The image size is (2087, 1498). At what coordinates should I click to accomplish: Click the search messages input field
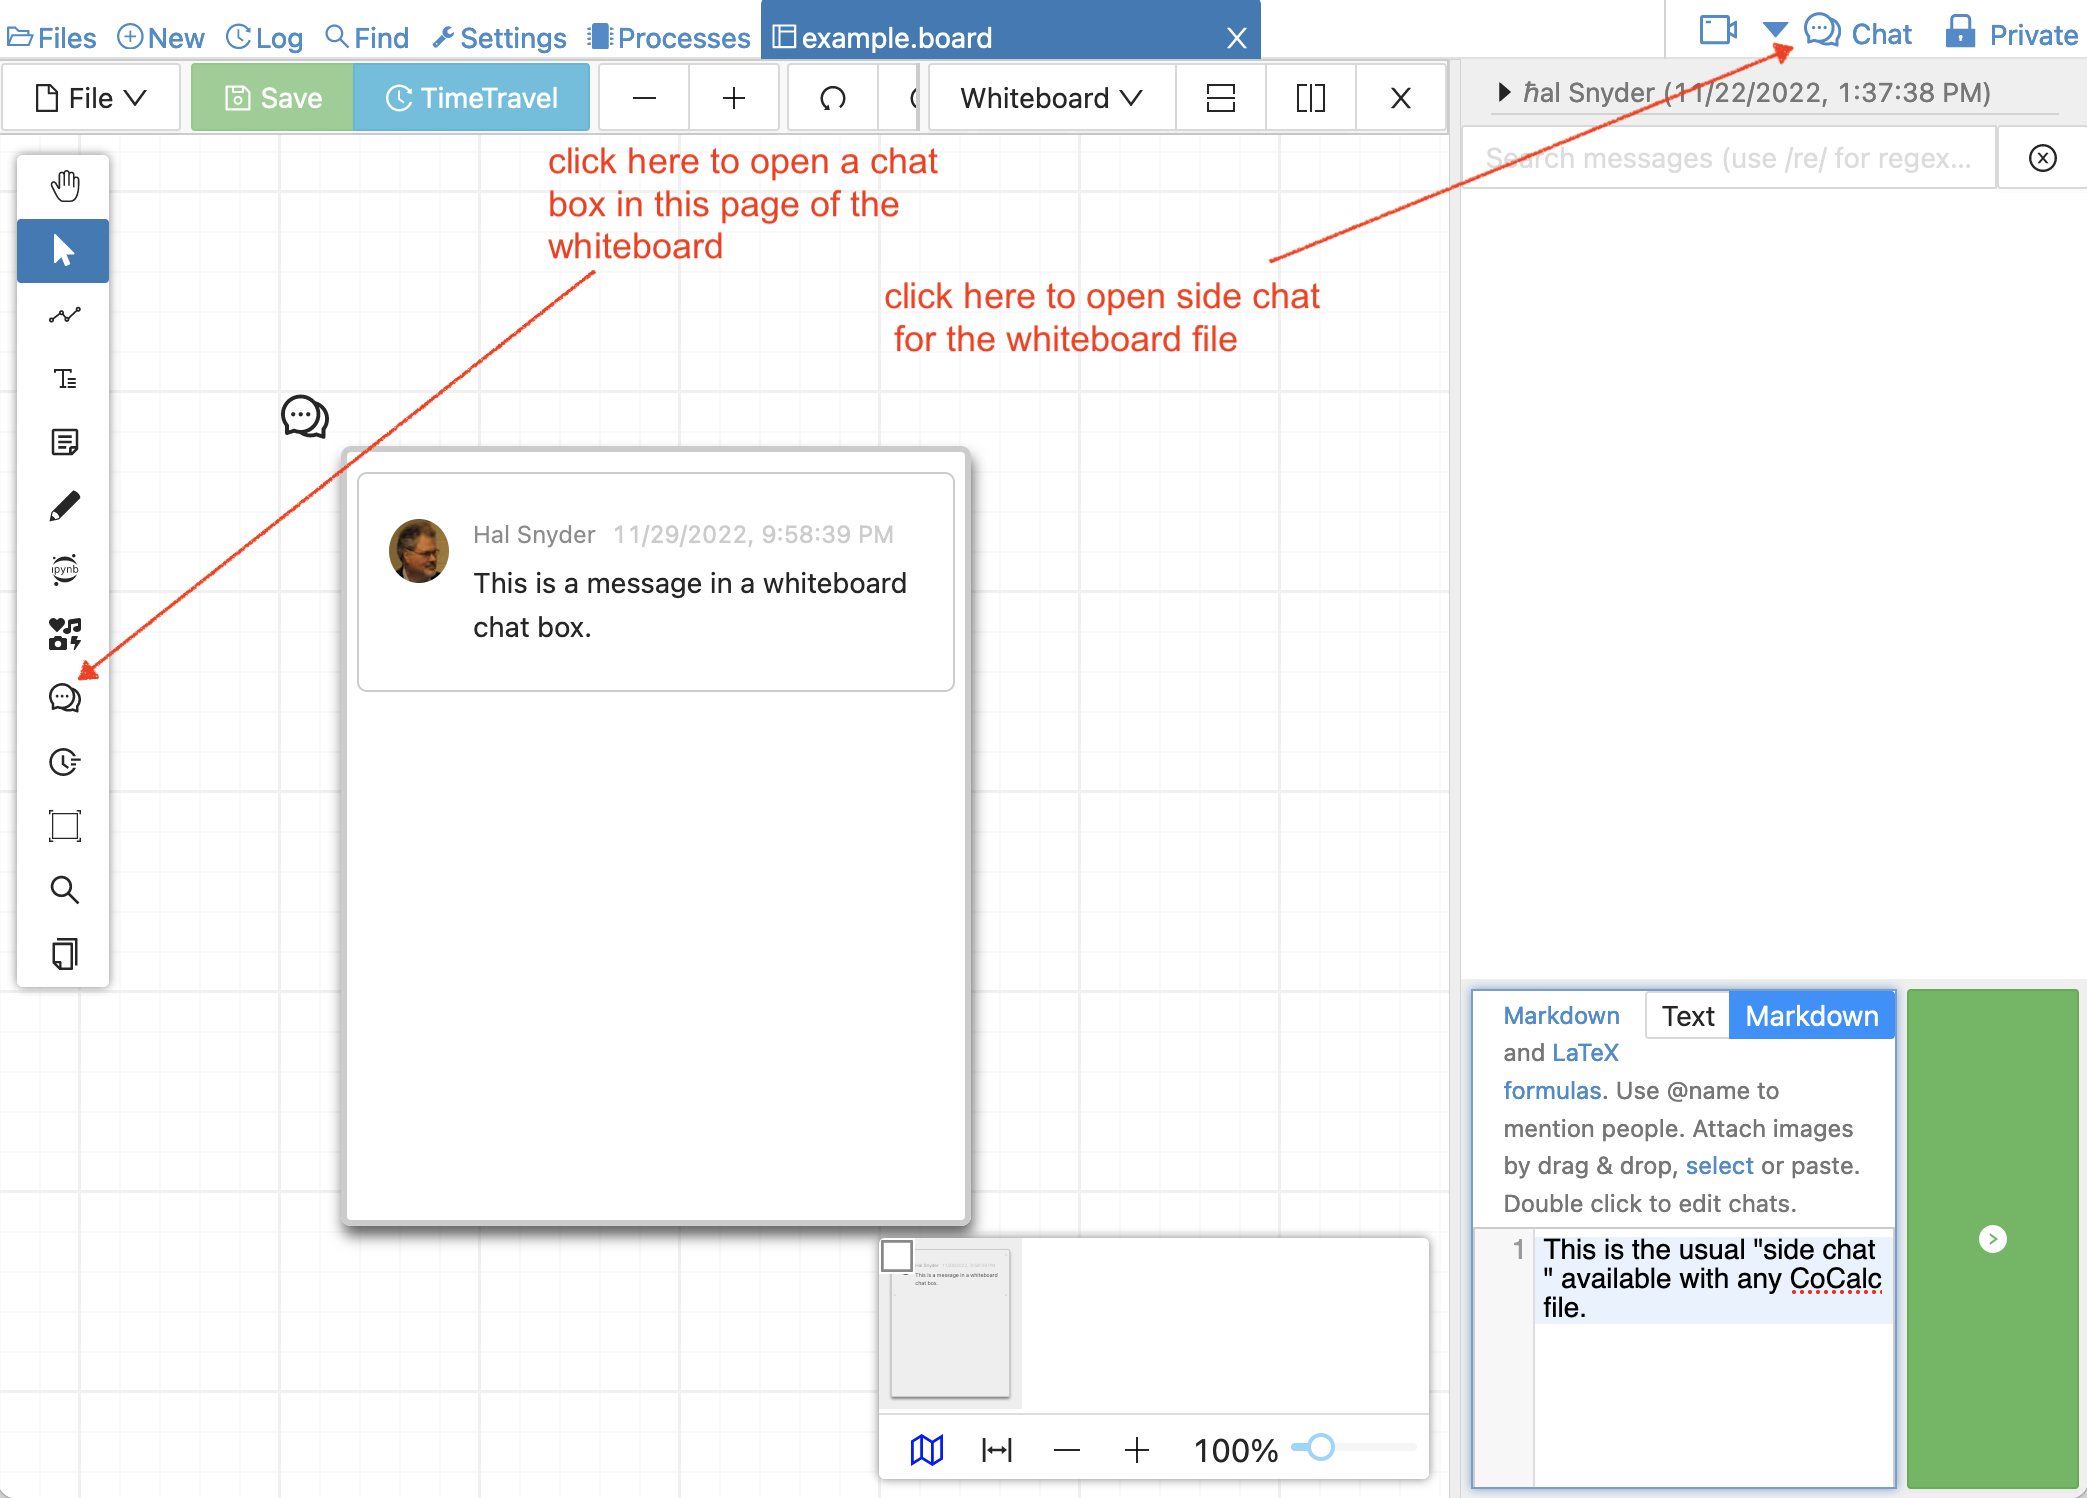point(1728,158)
